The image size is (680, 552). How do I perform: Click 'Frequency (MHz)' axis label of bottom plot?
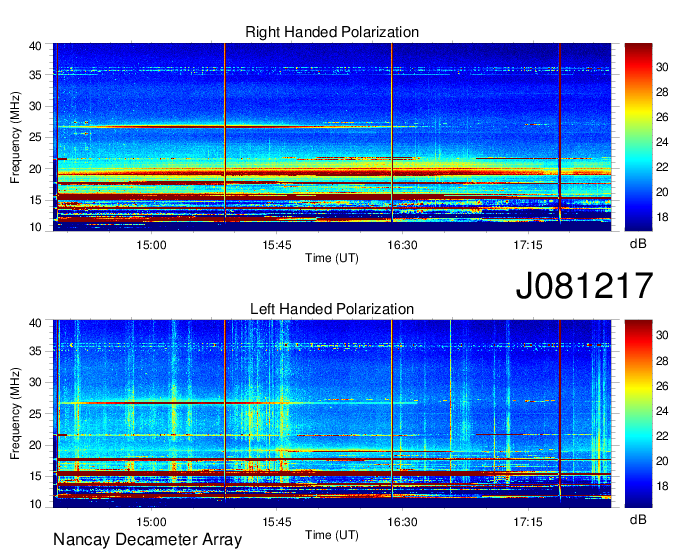[15, 414]
